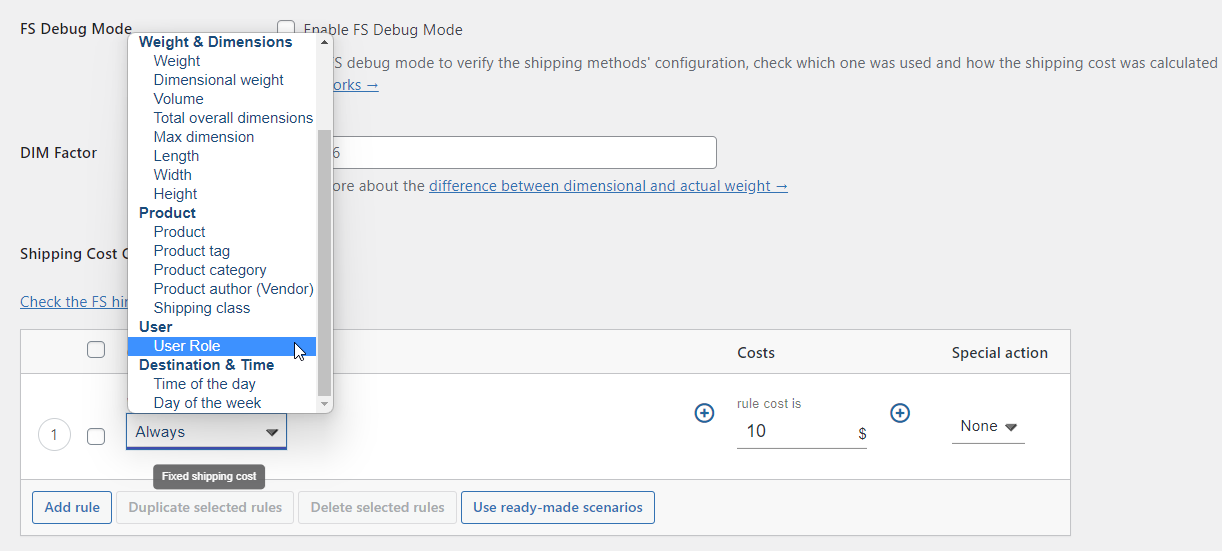Click the dropdown list scrollbar thumb
This screenshot has width=1222, height=551.
pos(324,262)
